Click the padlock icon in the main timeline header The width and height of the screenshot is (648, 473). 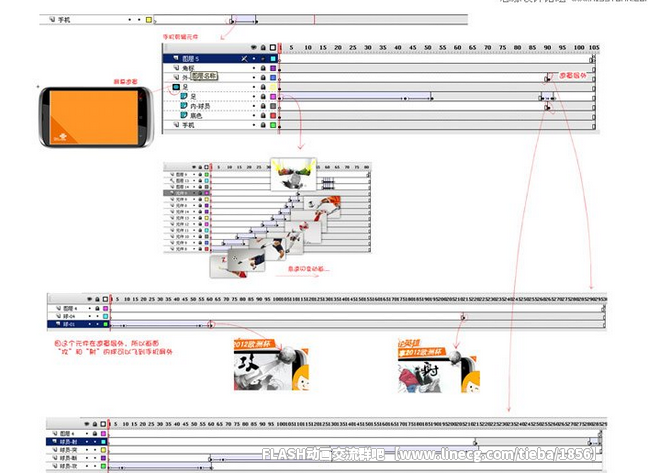(263, 48)
